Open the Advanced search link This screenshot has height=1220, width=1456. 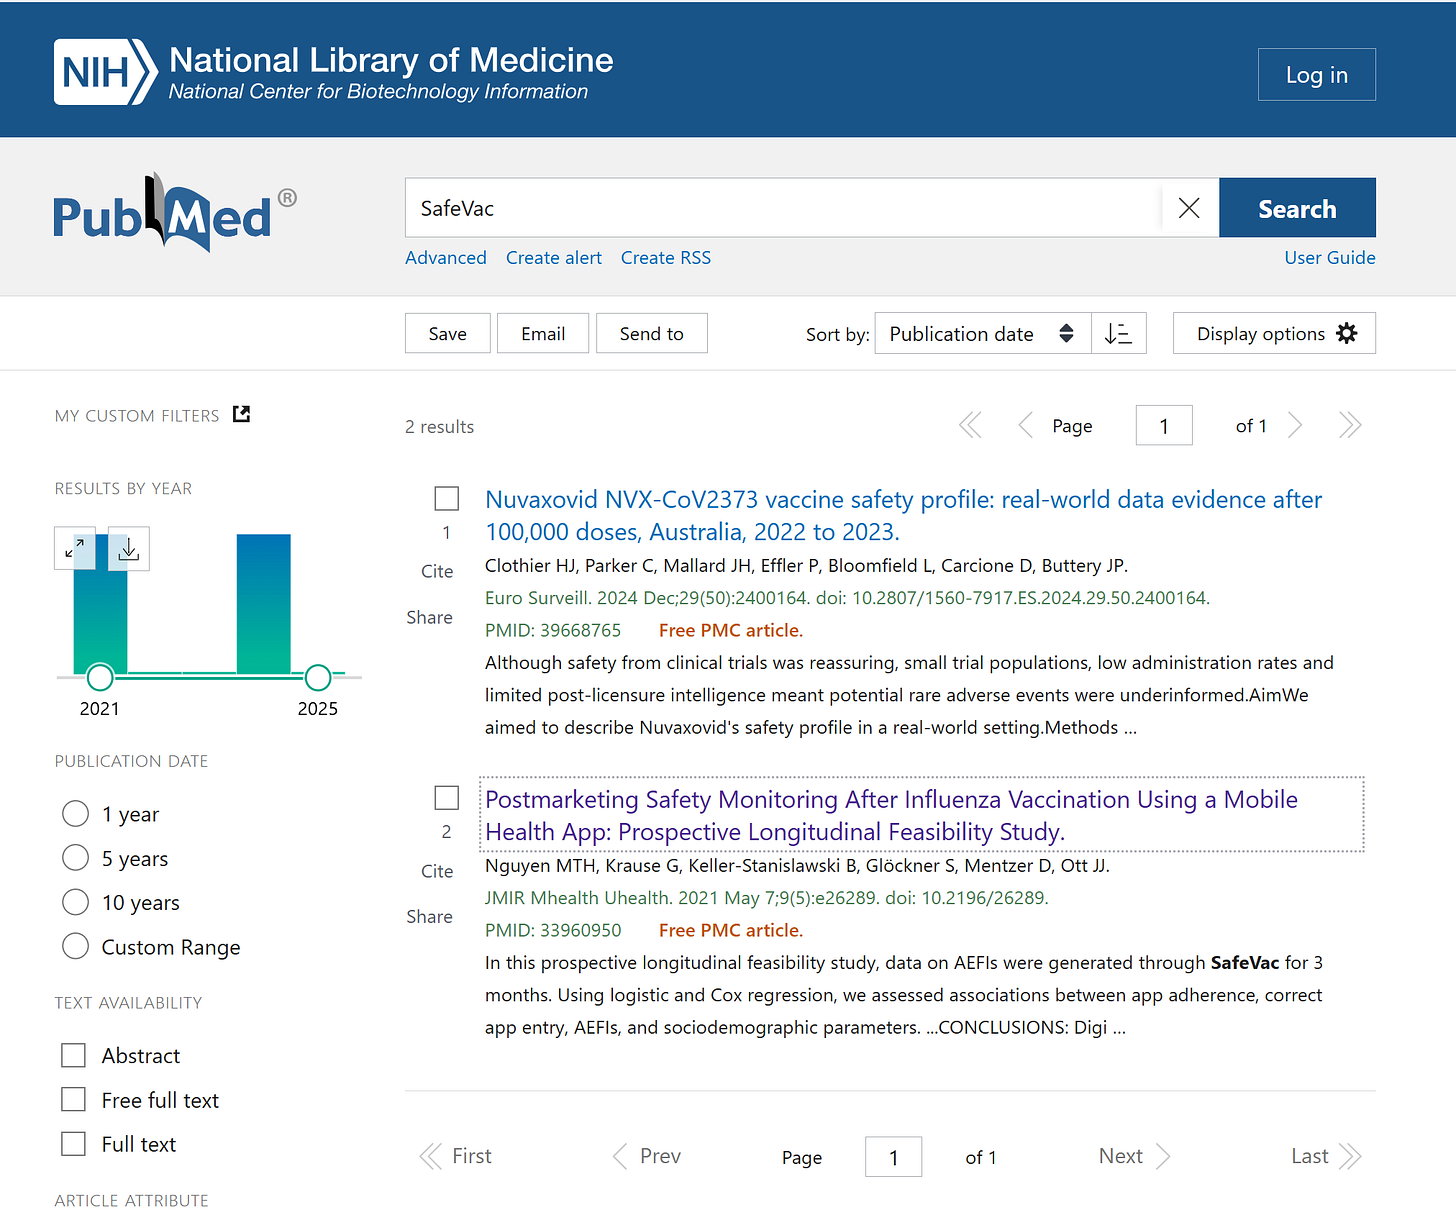coord(446,257)
